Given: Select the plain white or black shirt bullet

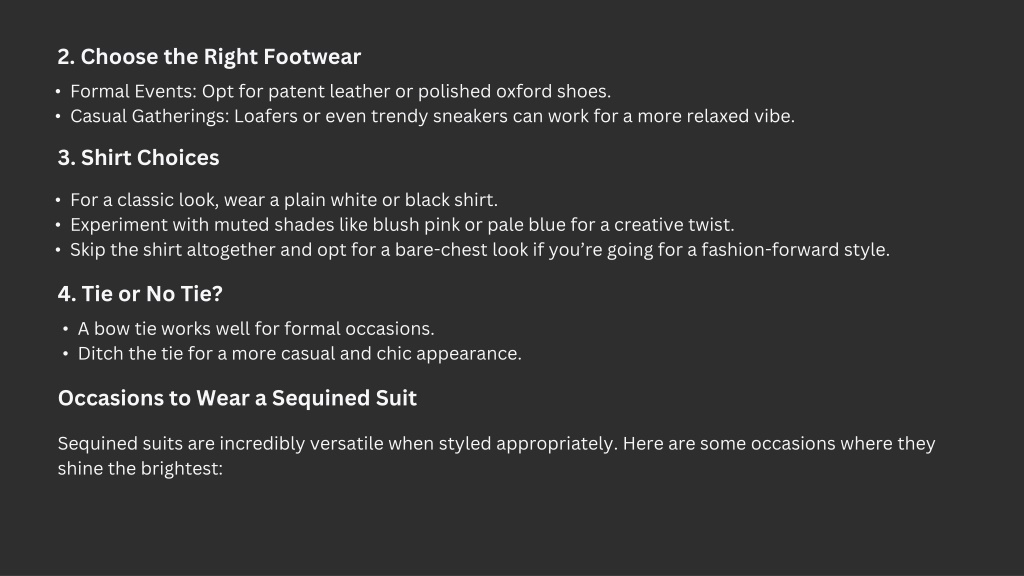Looking at the screenshot, I should click(x=284, y=200).
